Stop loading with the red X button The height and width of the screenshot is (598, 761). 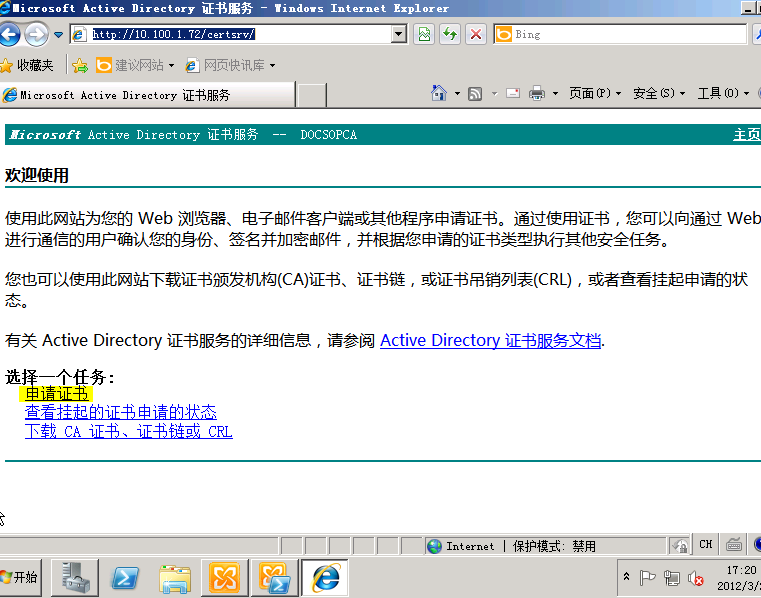tap(476, 34)
